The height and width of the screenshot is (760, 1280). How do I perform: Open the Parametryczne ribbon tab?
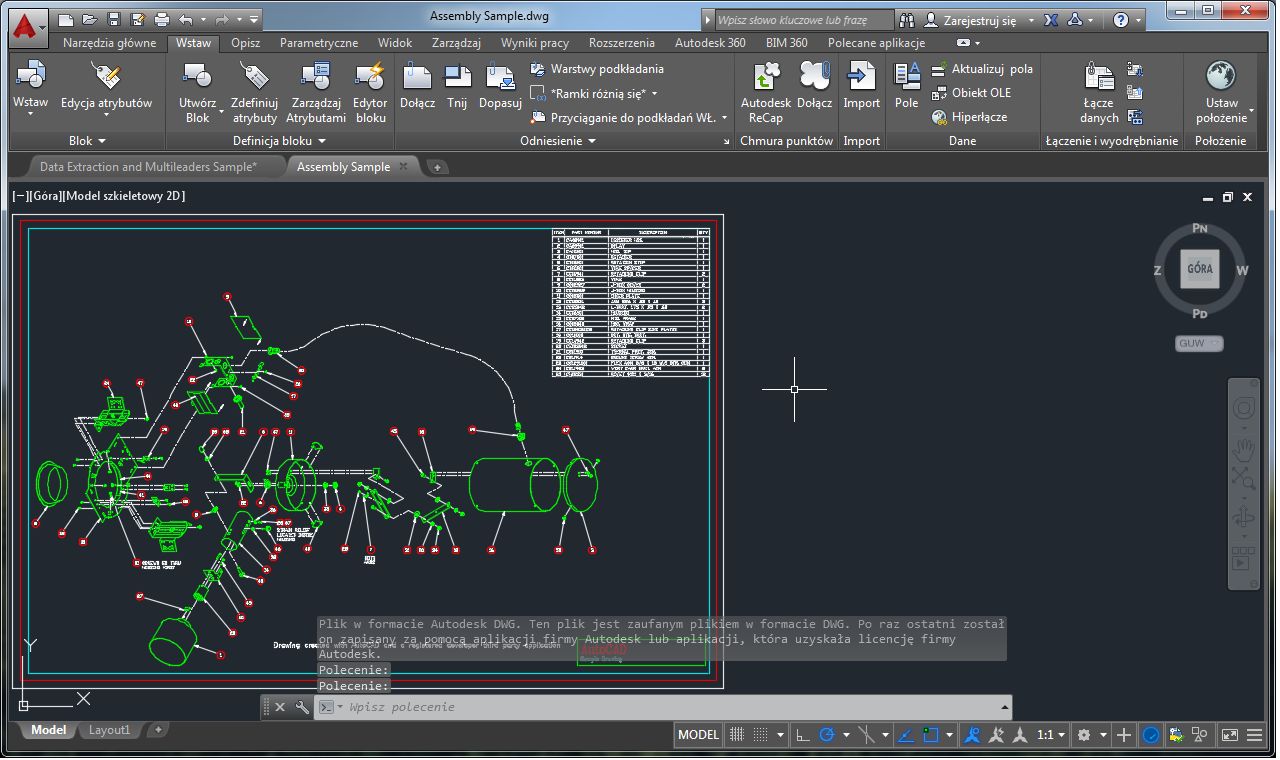click(319, 43)
